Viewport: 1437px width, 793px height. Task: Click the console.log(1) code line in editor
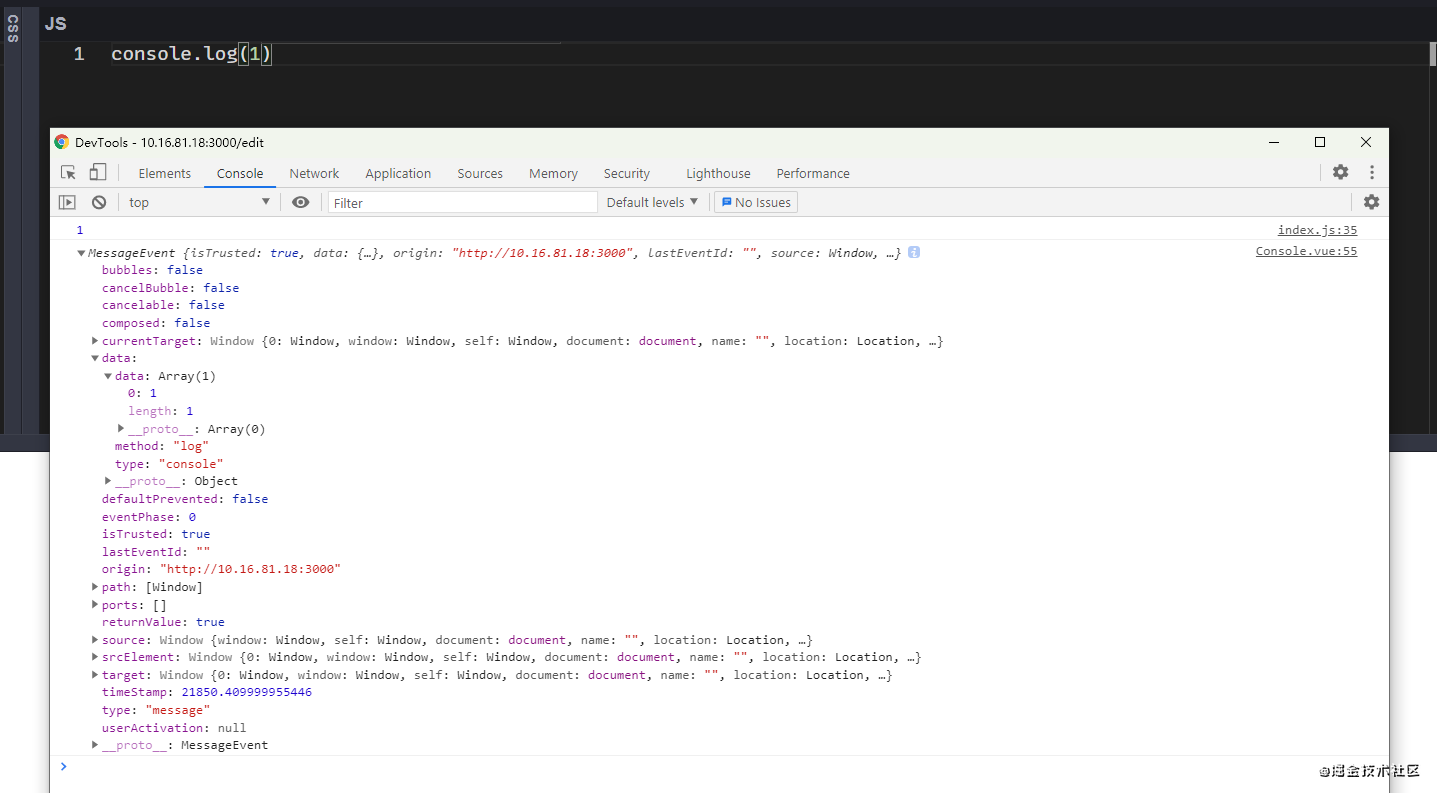[x=191, y=54]
